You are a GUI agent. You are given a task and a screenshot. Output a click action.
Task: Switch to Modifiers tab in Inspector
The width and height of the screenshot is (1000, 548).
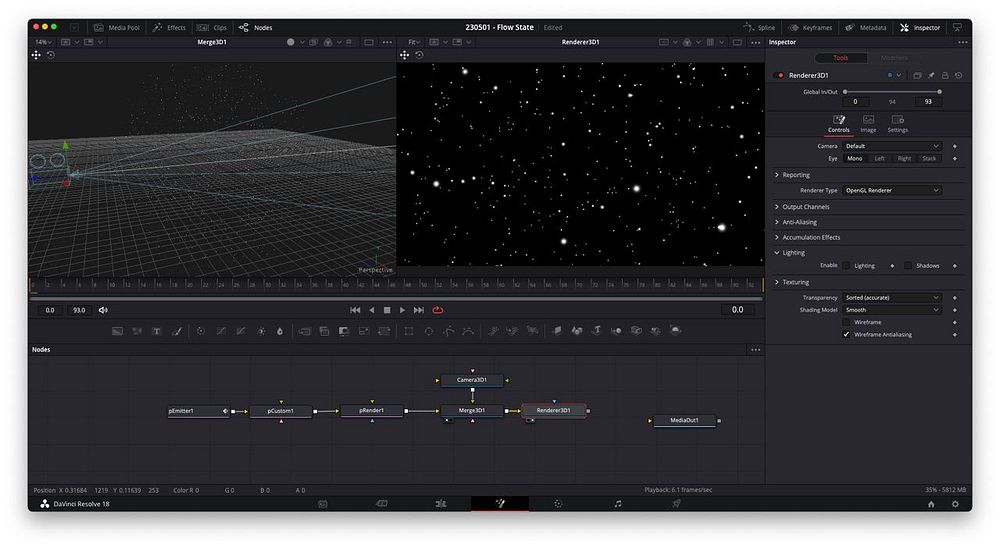pos(893,58)
